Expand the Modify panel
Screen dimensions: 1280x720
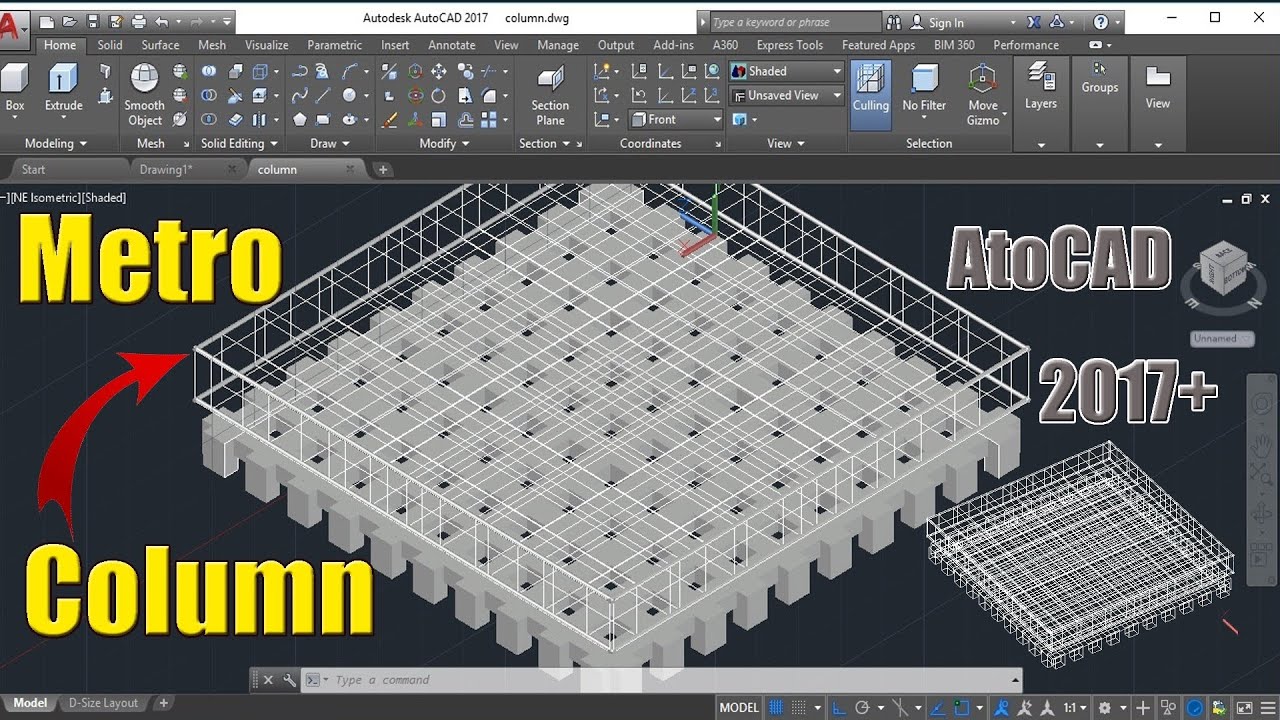(x=444, y=143)
